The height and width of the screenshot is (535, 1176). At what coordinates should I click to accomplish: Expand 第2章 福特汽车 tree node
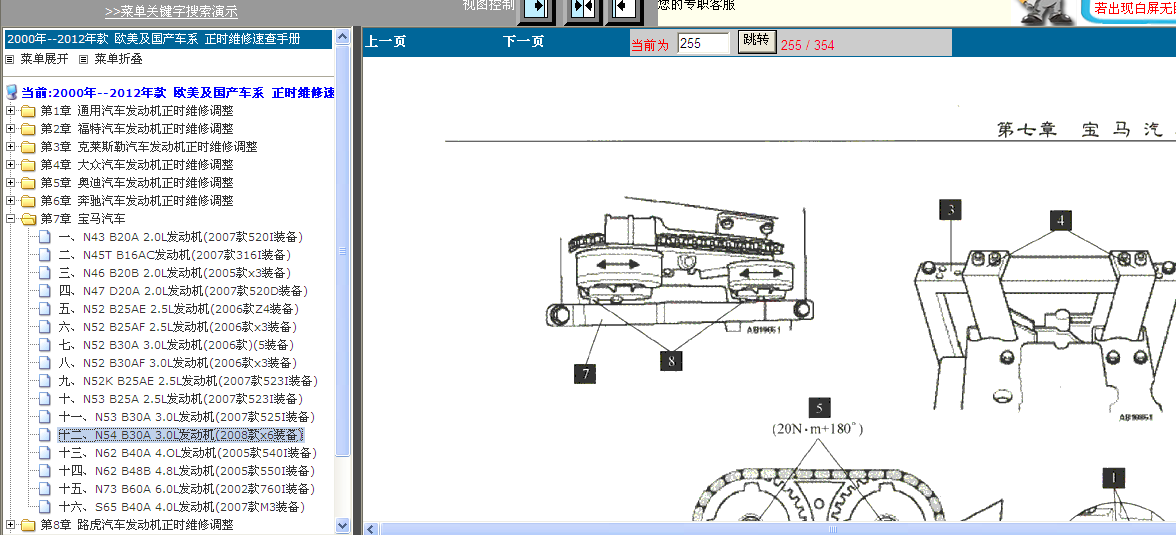(10, 129)
